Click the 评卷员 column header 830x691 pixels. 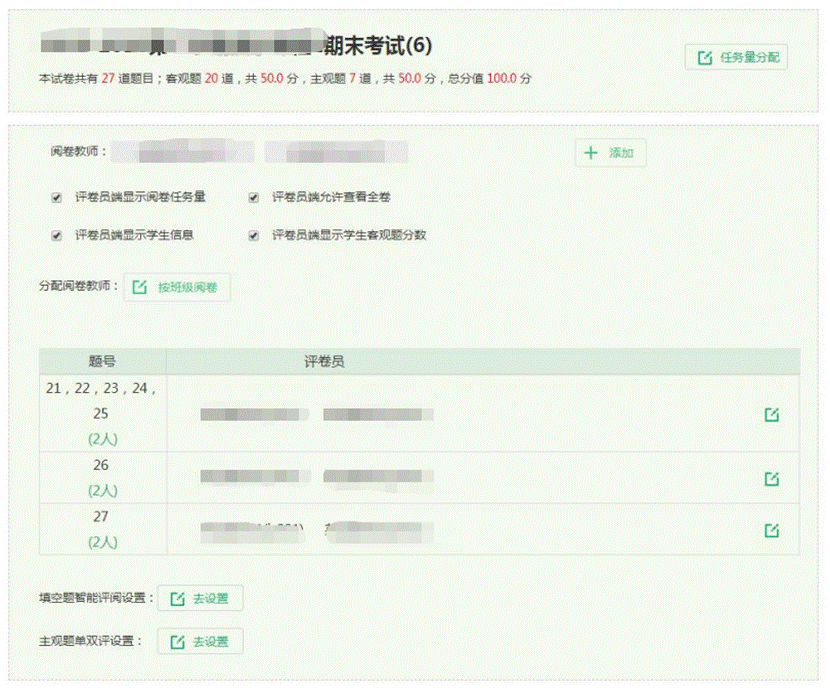tap(324, 361)
